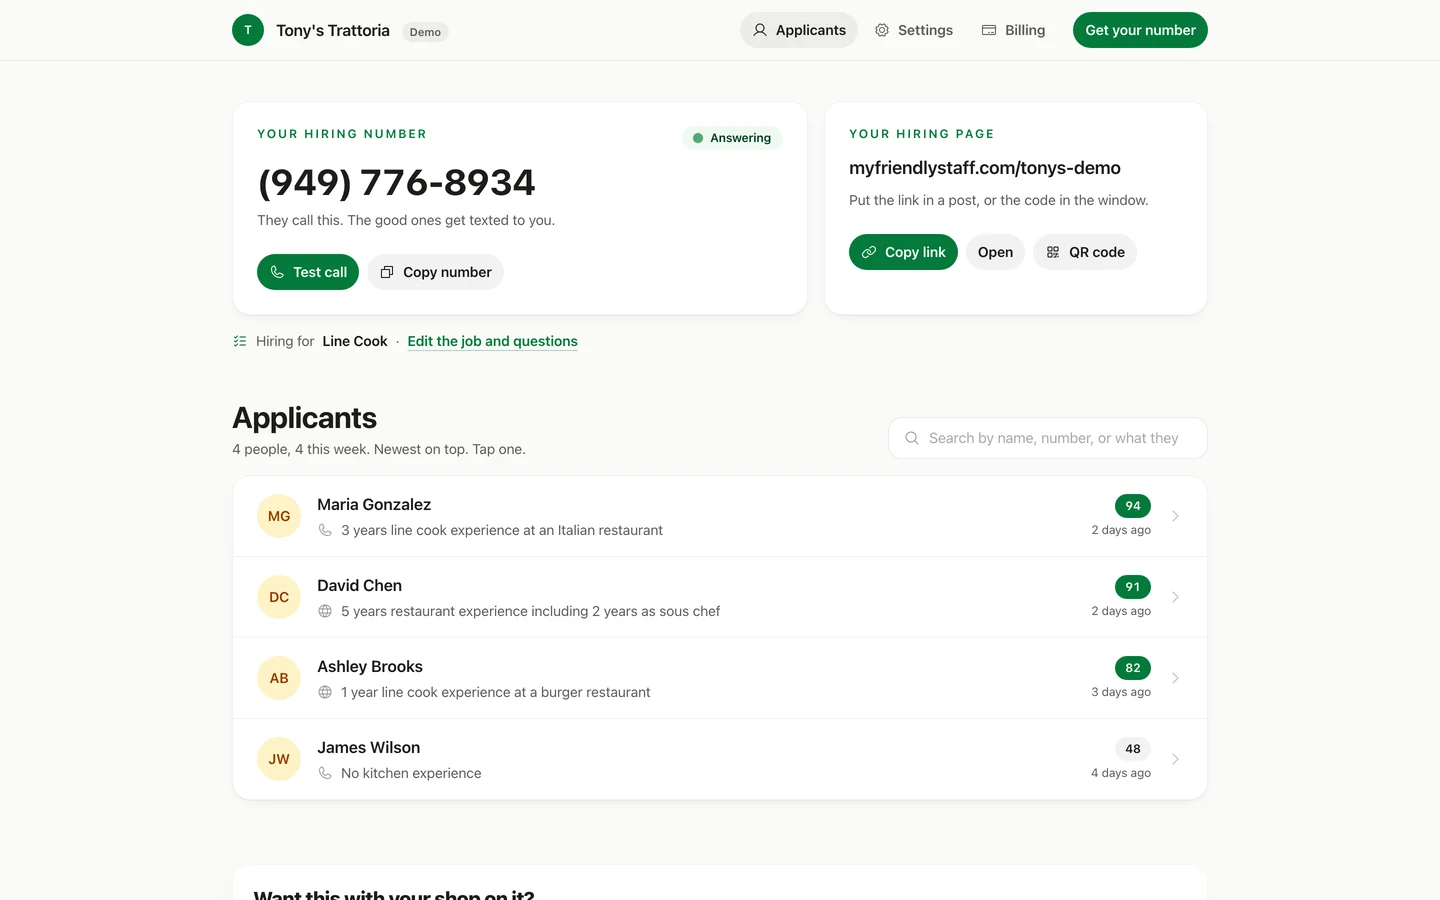Open the Settings tab
1440x900 pixels.
pos(914,30)
